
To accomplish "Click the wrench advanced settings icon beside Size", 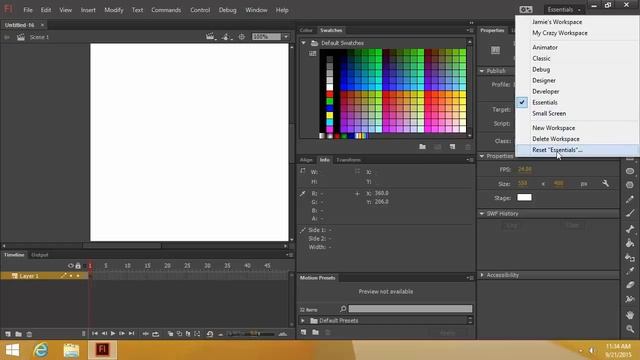I will (605, 184).
